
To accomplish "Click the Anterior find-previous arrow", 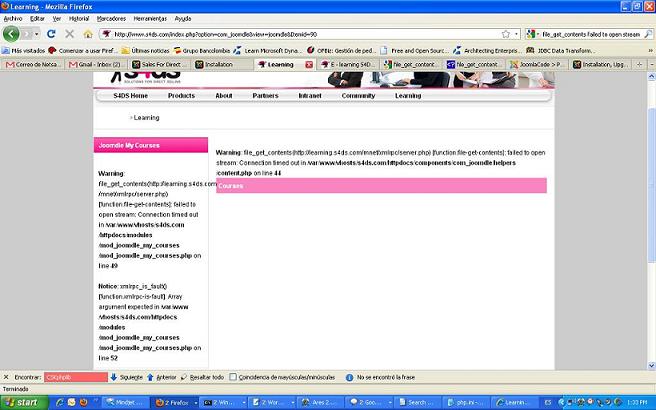I will 148,377.
